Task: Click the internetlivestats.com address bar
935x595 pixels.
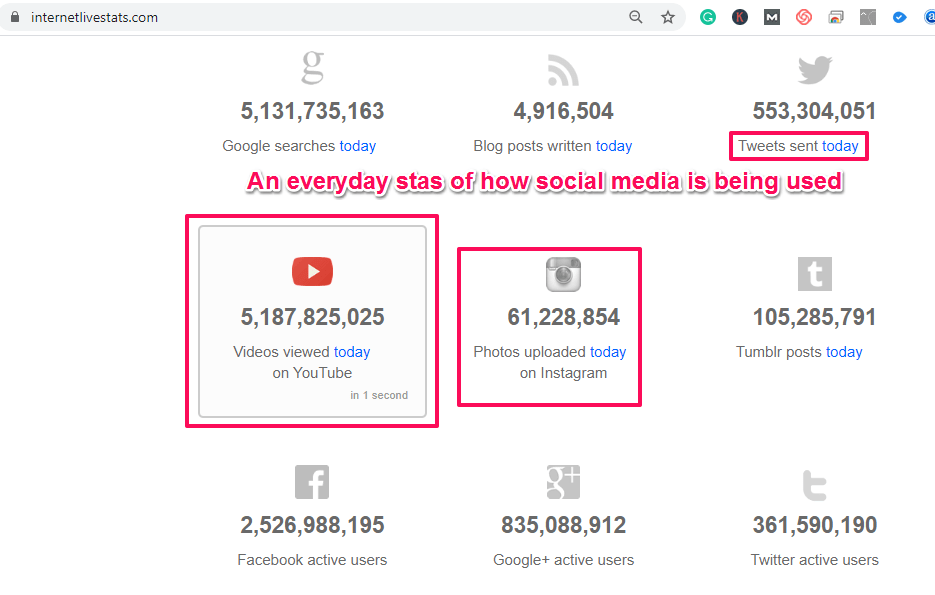Action: (300, 17)
